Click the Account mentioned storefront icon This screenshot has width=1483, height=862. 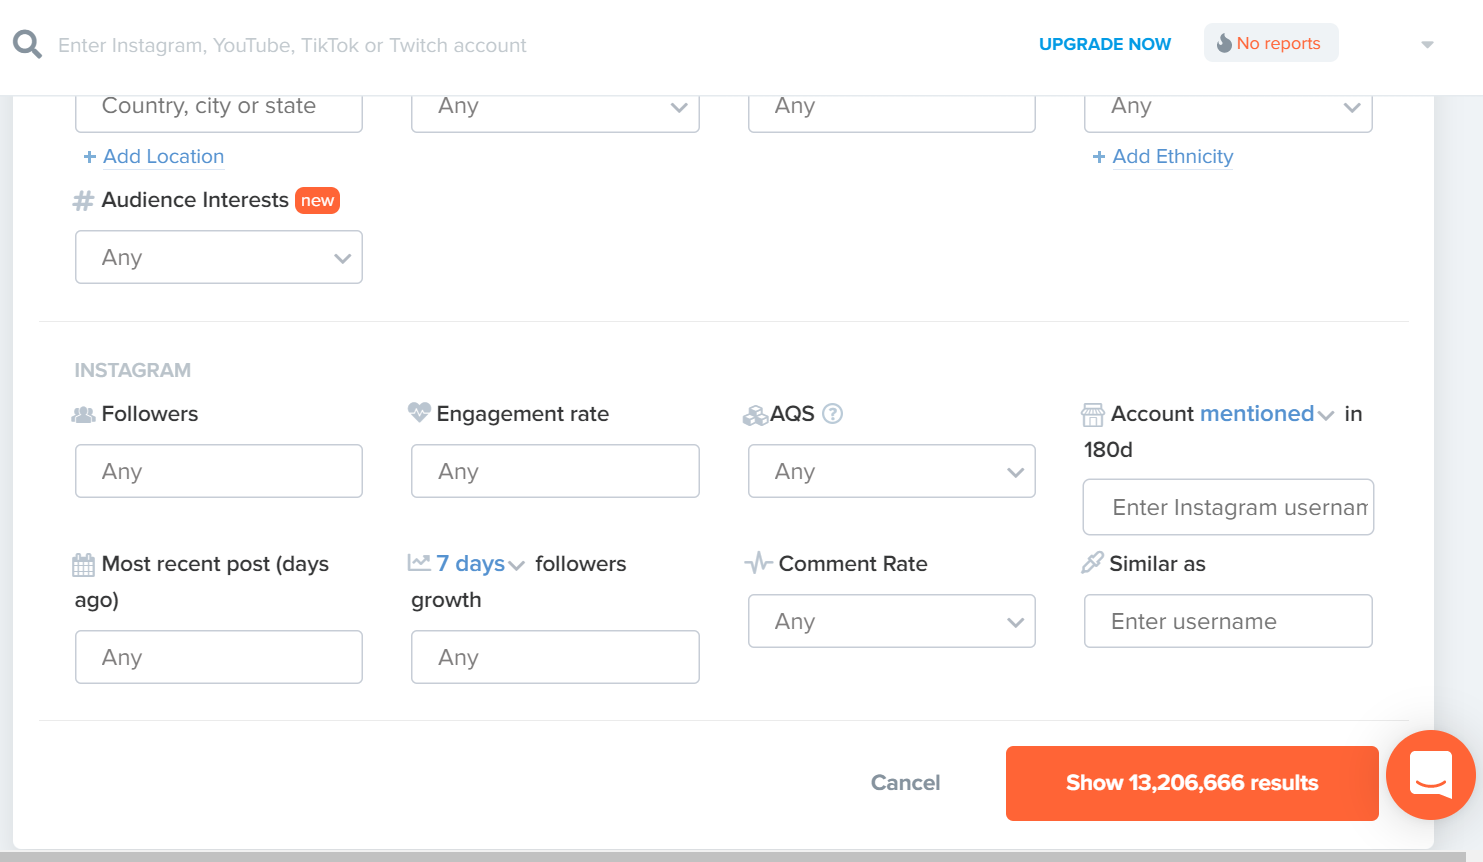1094,413
